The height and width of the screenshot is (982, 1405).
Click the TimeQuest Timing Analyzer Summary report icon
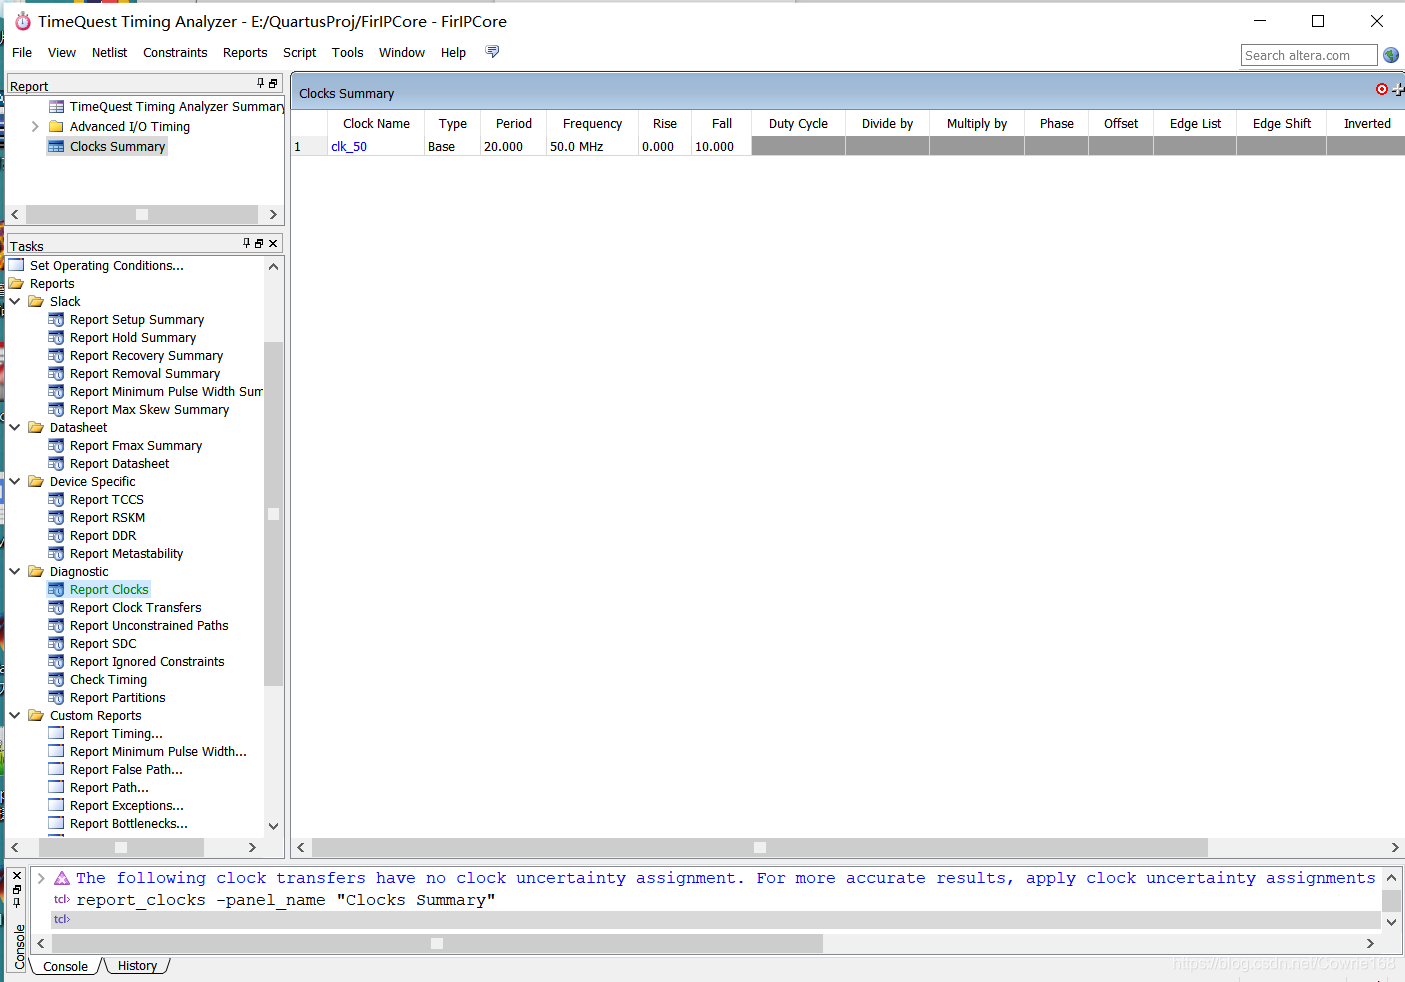pyautogui.click(x=56, y=107)
